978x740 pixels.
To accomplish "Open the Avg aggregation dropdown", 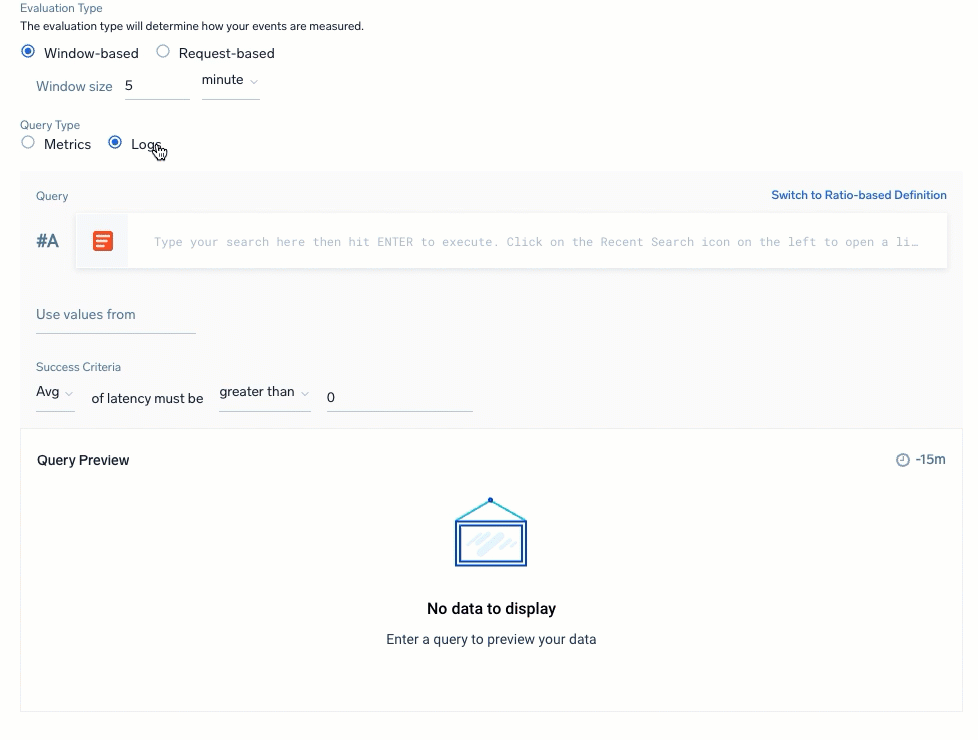I will pos(54,392).
